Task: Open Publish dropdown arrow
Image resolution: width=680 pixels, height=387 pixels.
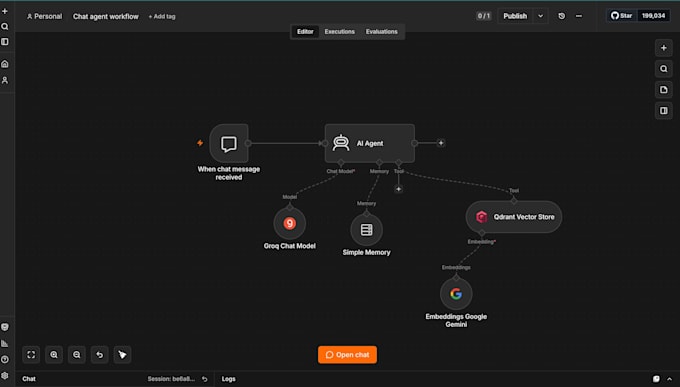Action: coord(540,16)
